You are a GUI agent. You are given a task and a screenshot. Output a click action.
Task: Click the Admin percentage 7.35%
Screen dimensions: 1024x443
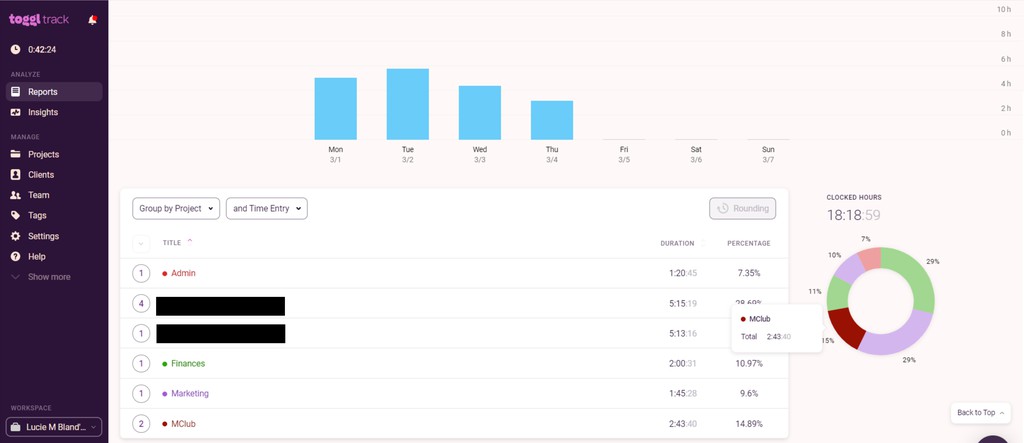pyautogui.click(x=749, y=273)
